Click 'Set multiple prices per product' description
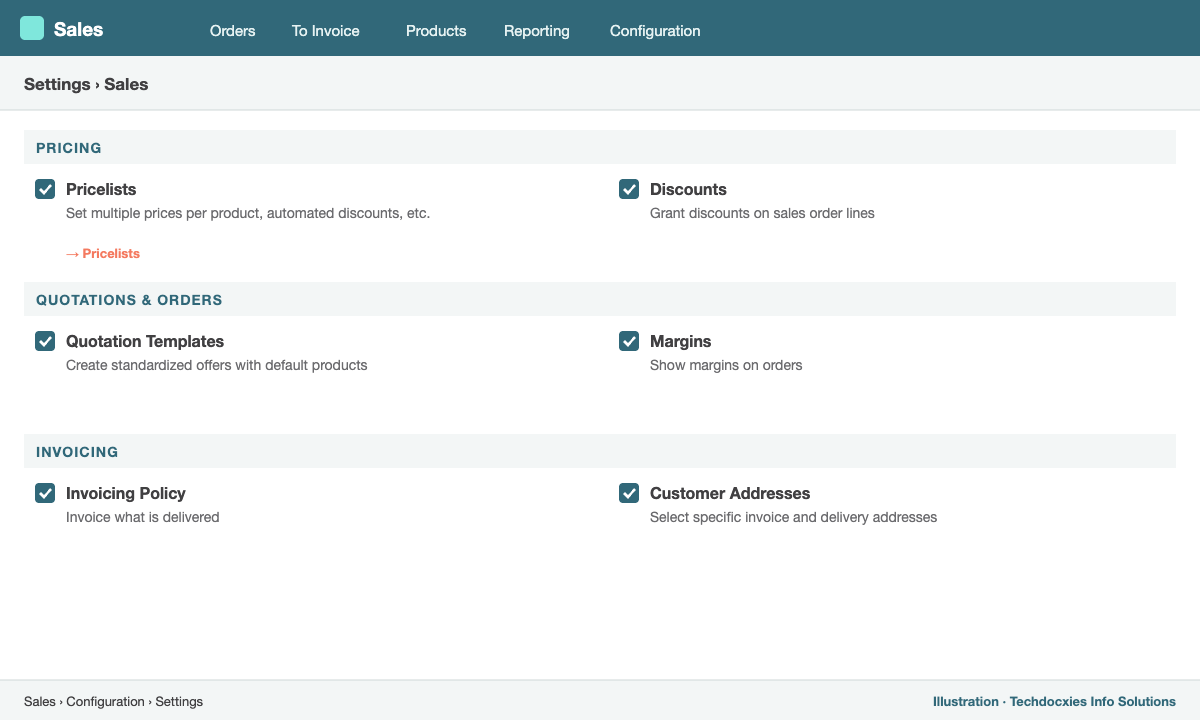1200x720 pixels. pos(248,213)
